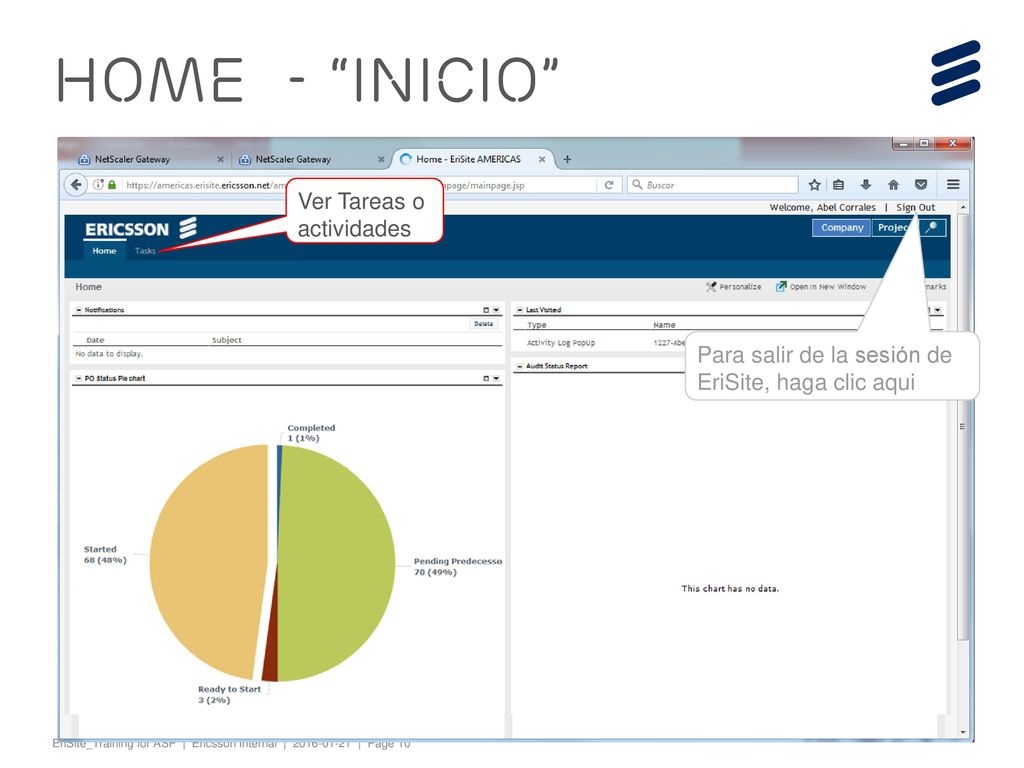Screen dimensions: 1024x768
Task: Switch to first NetScaler Gateway tab
Action: [x=147, y=159]
